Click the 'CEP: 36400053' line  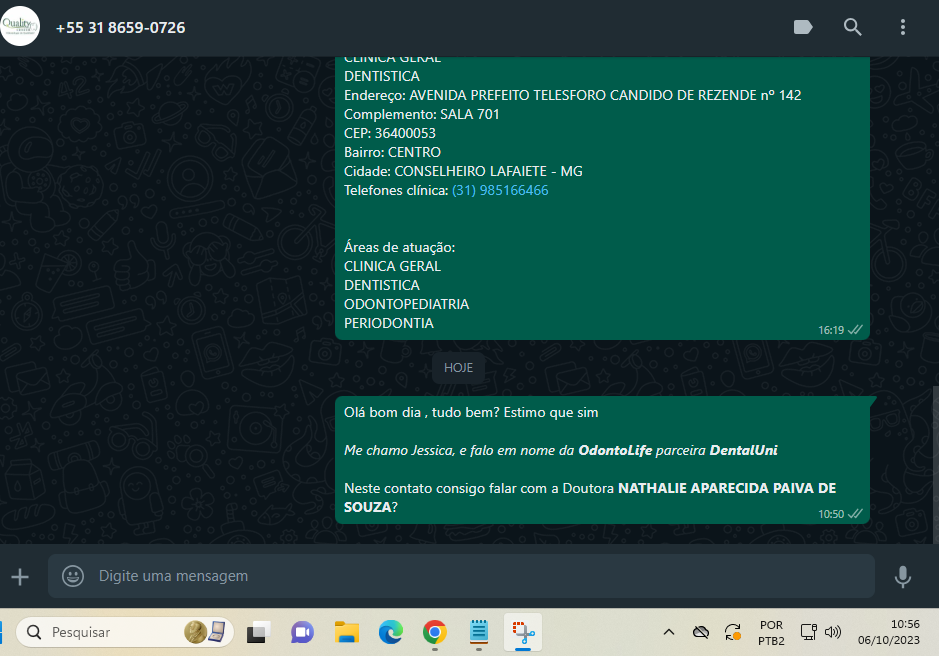pyautogui.click(x=390, y=134)
